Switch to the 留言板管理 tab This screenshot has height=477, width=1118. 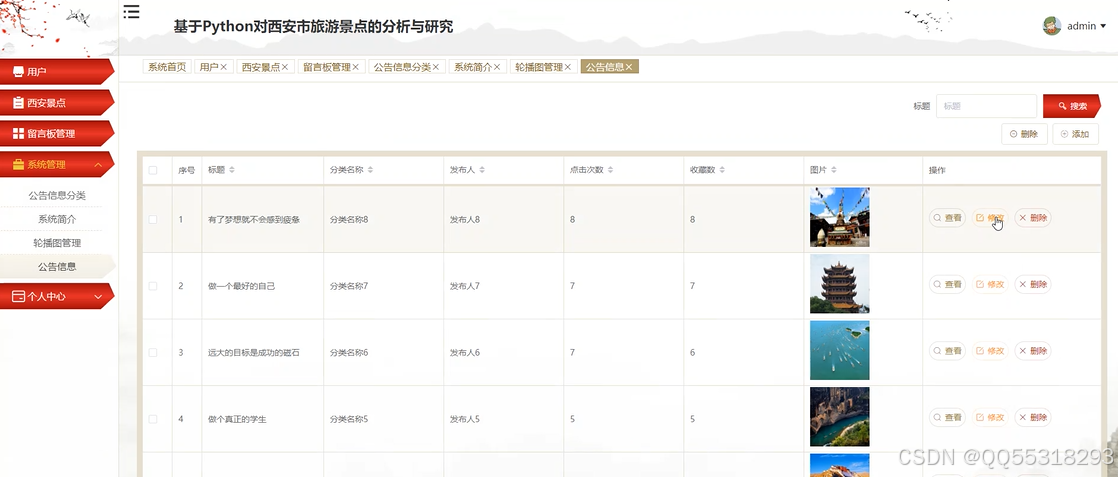coord(327,66)
